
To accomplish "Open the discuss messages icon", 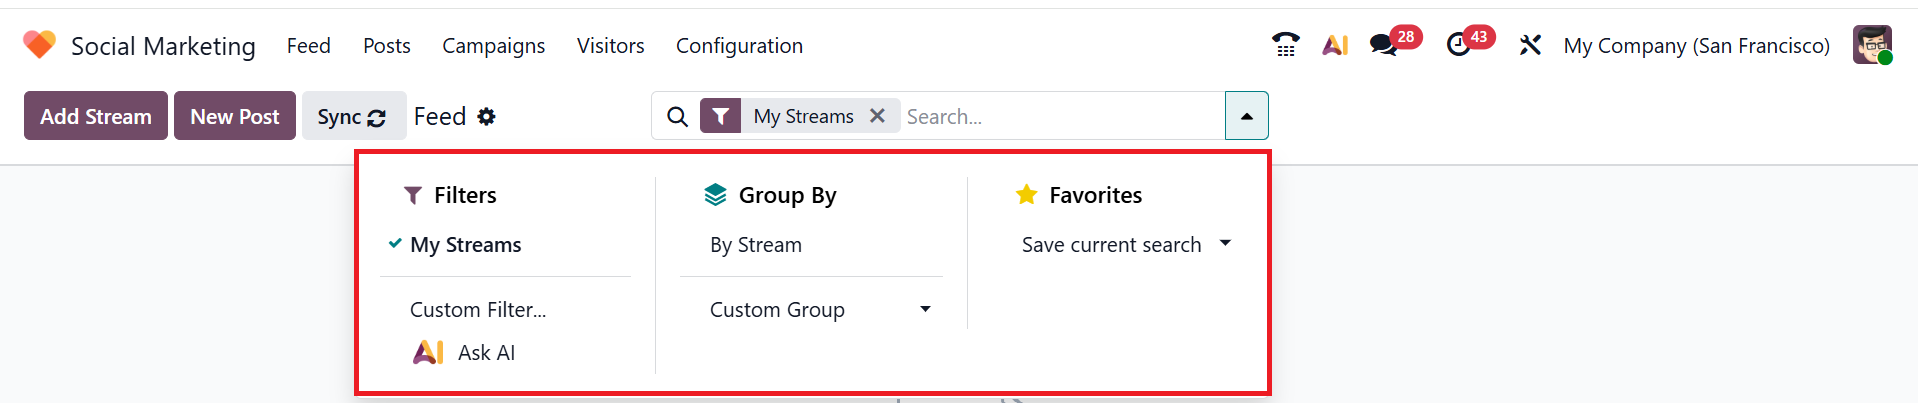I will point(1383,45).
